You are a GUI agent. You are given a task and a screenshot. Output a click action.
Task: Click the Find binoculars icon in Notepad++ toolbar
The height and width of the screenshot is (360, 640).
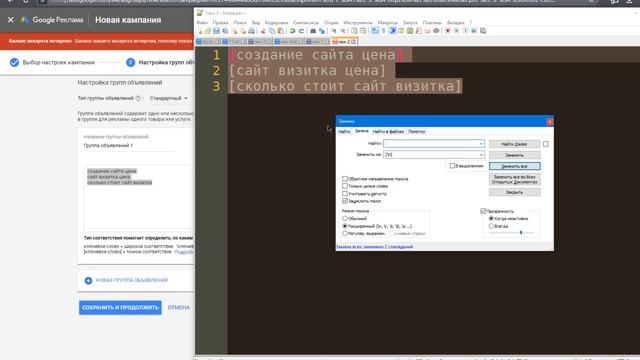point(313,31)
